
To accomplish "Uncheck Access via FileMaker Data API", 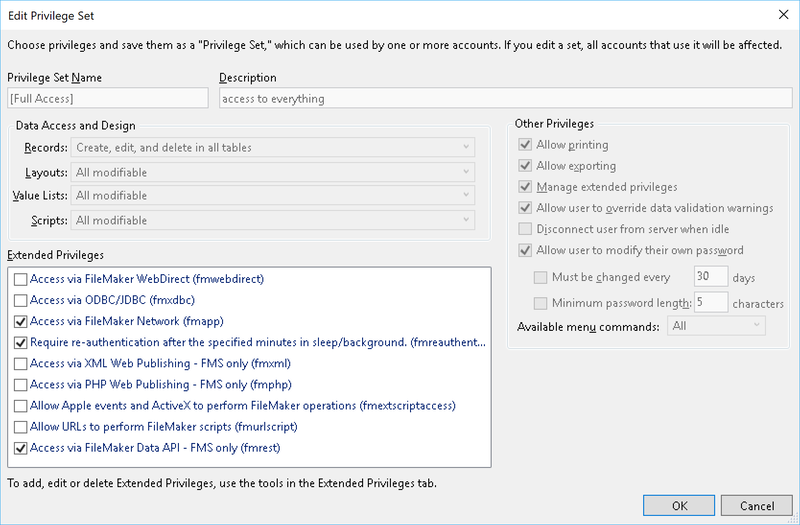I will point(20,448).
